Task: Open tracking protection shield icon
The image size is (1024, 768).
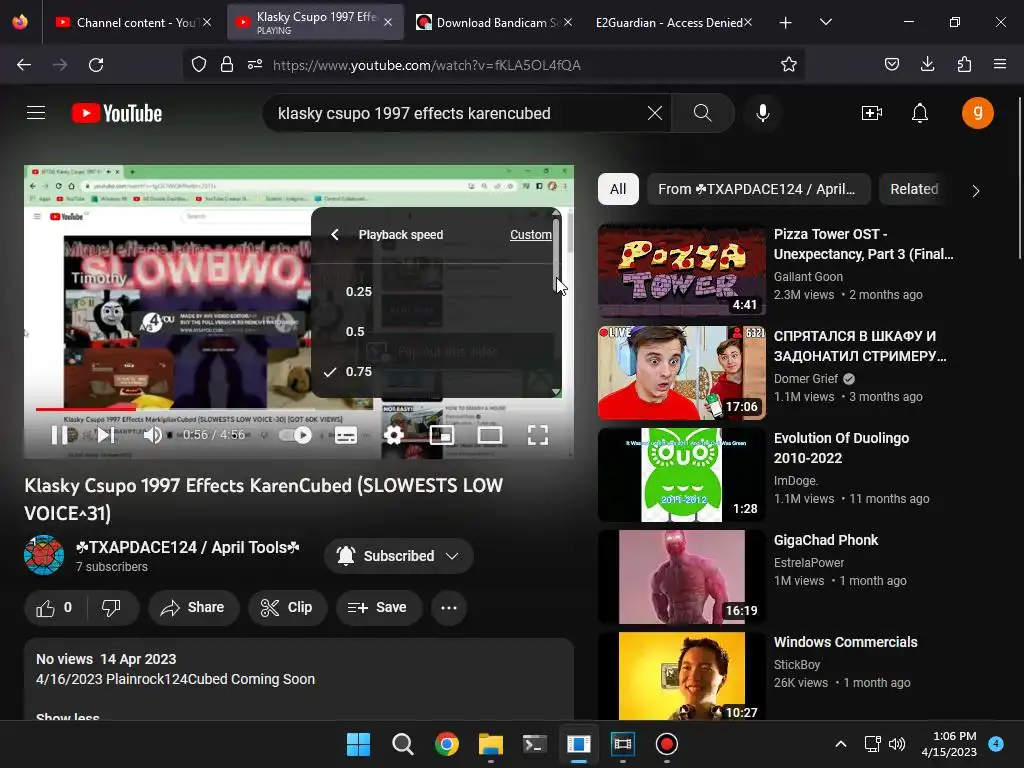Action: point(199,64)
